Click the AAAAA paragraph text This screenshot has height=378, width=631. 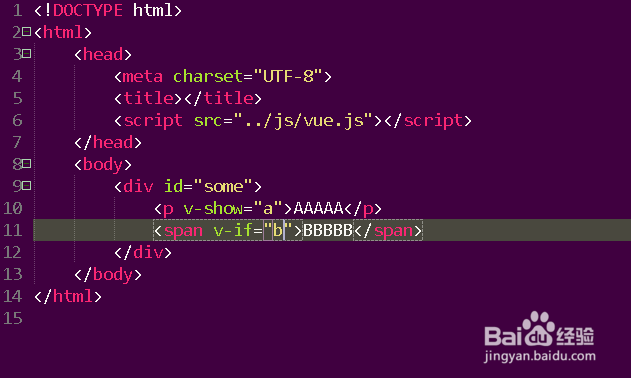tap(318, 209)
